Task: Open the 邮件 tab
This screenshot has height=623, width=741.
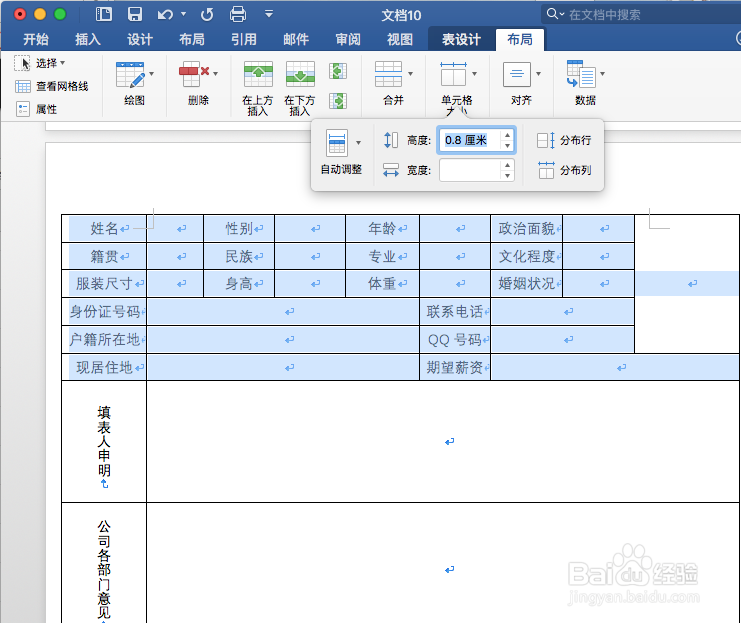Action: click(296, 39)
